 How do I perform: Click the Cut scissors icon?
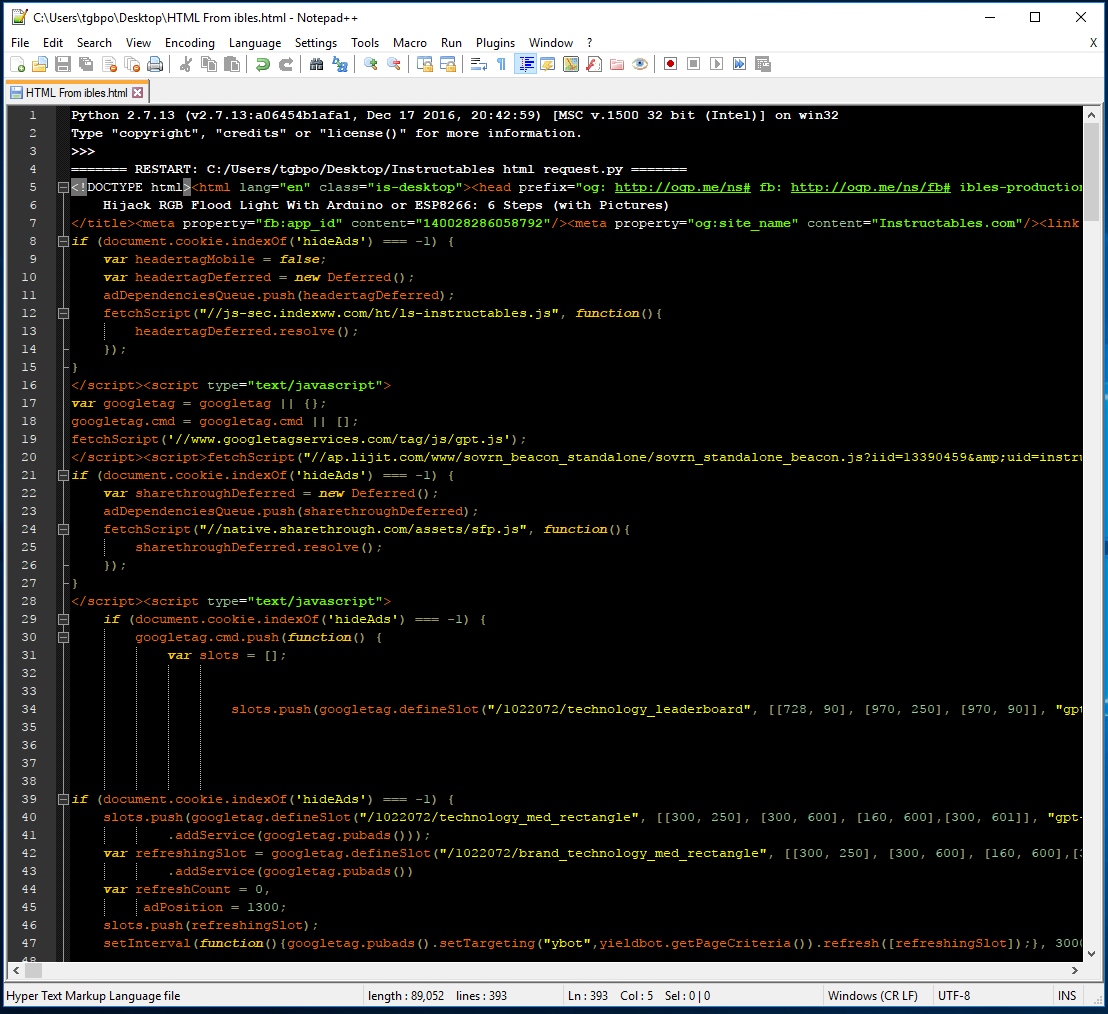coord(185,64)
